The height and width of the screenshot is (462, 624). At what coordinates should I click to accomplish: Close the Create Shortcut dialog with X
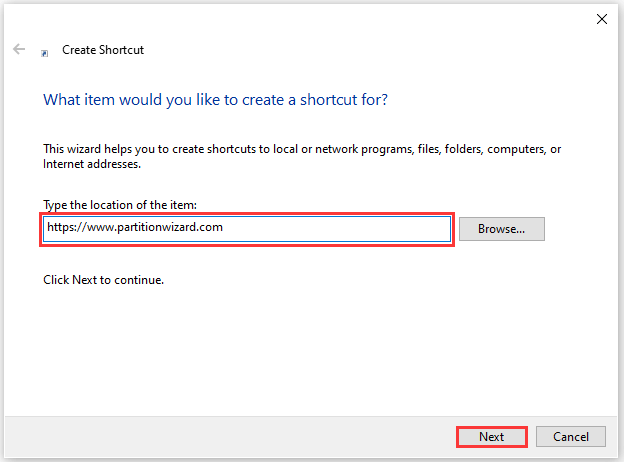click(x=601, y=18)
